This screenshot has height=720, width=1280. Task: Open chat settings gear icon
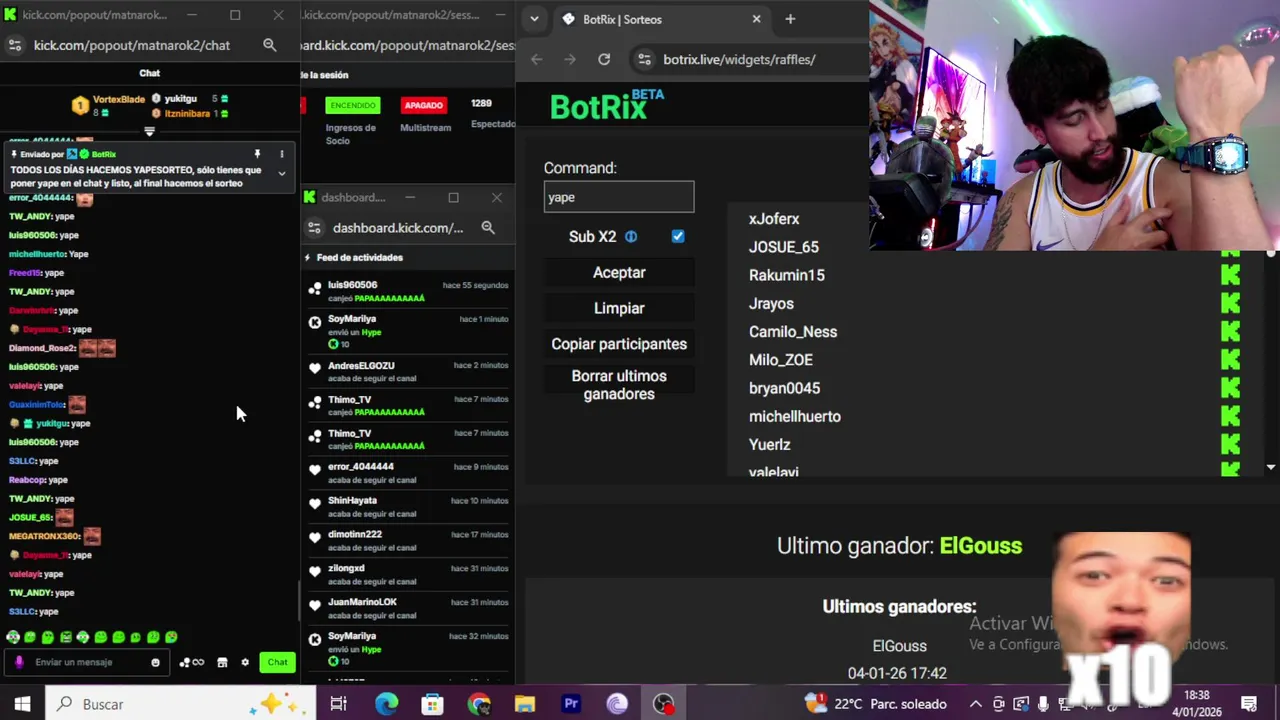(x=245, y=662)
